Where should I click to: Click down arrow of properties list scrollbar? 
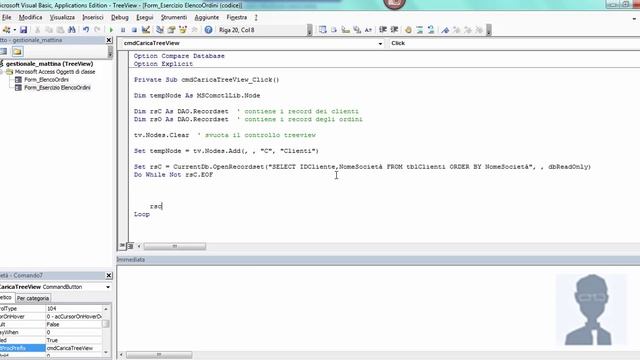click(x=106, y=352)
